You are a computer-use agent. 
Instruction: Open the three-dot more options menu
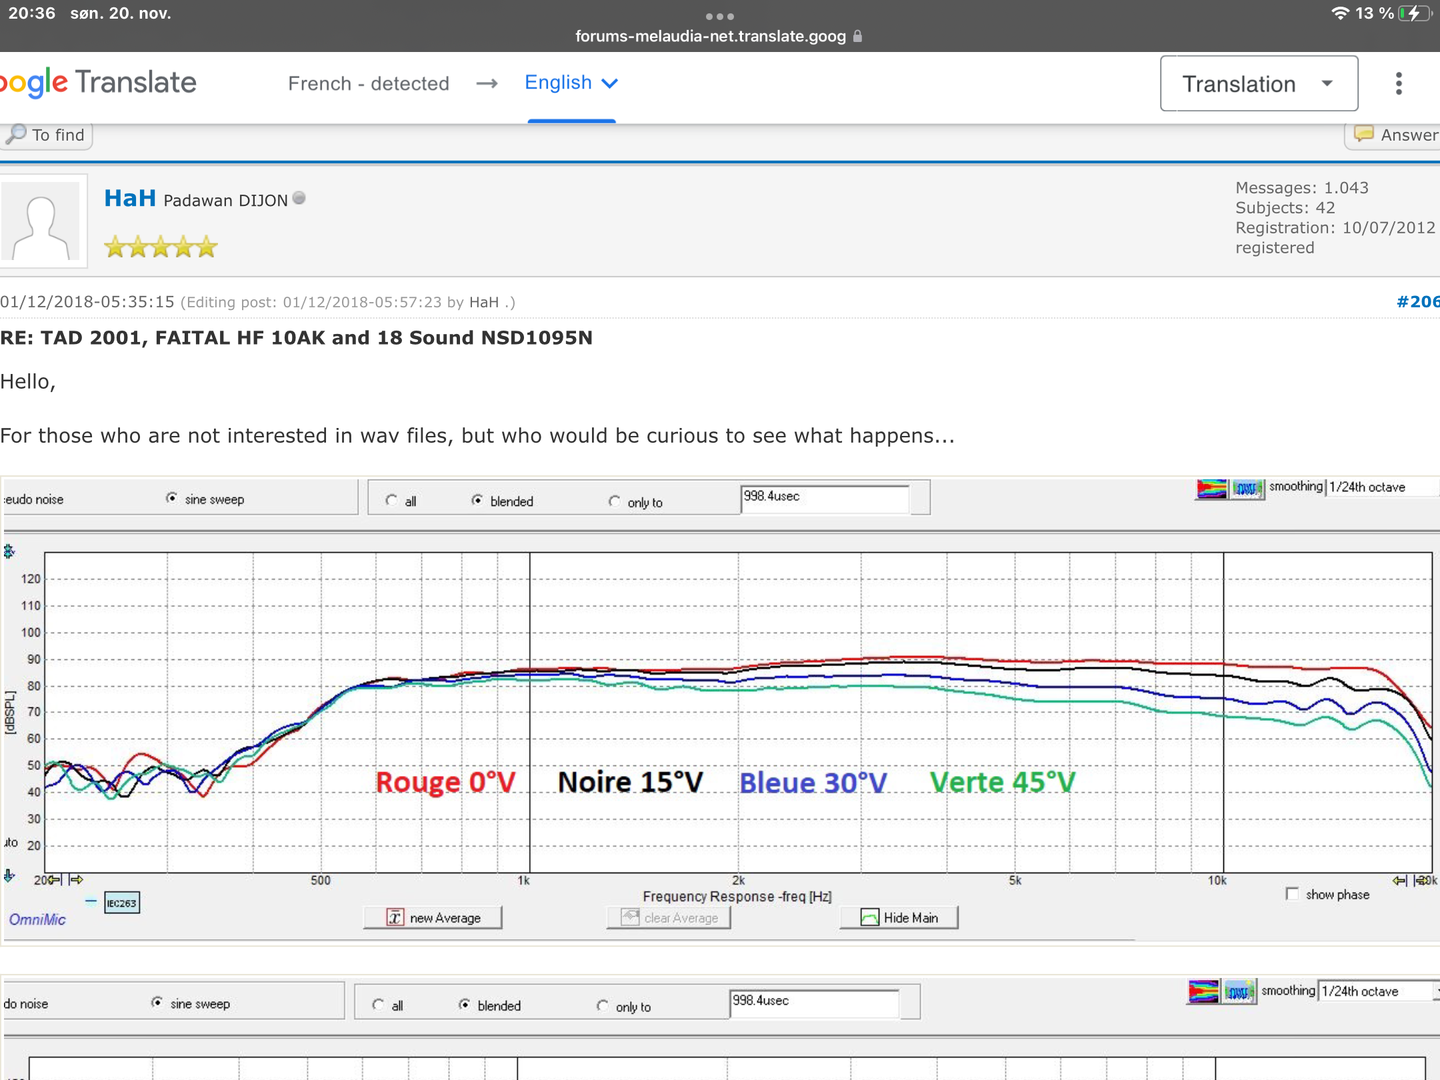point(1398,84)
